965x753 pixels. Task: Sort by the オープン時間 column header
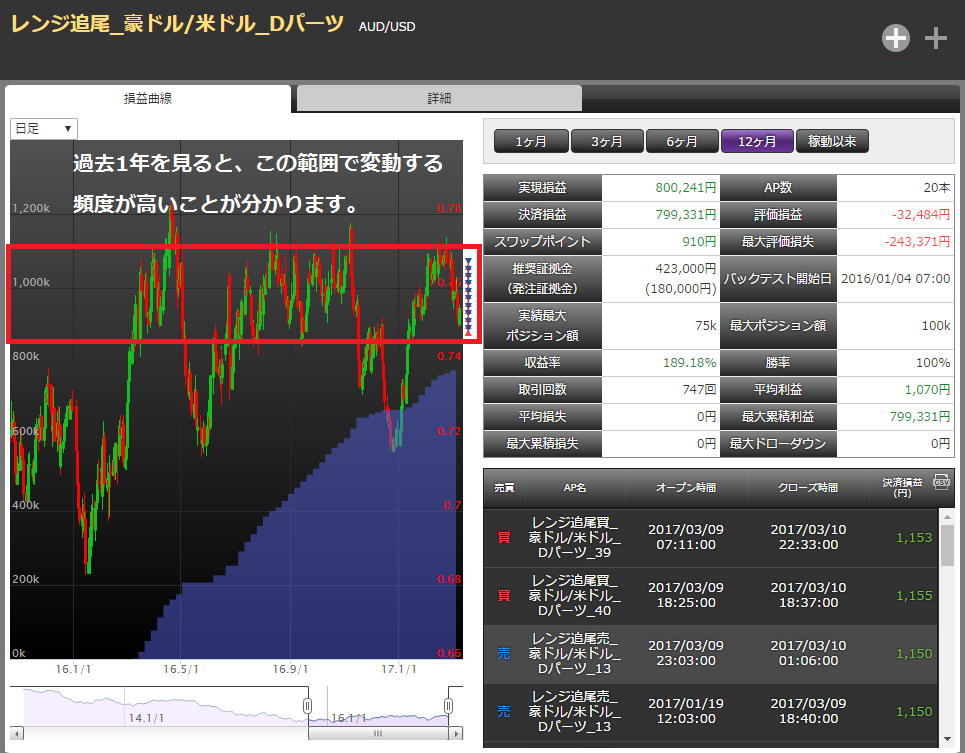pyautogui.click(x=685, y=488)
